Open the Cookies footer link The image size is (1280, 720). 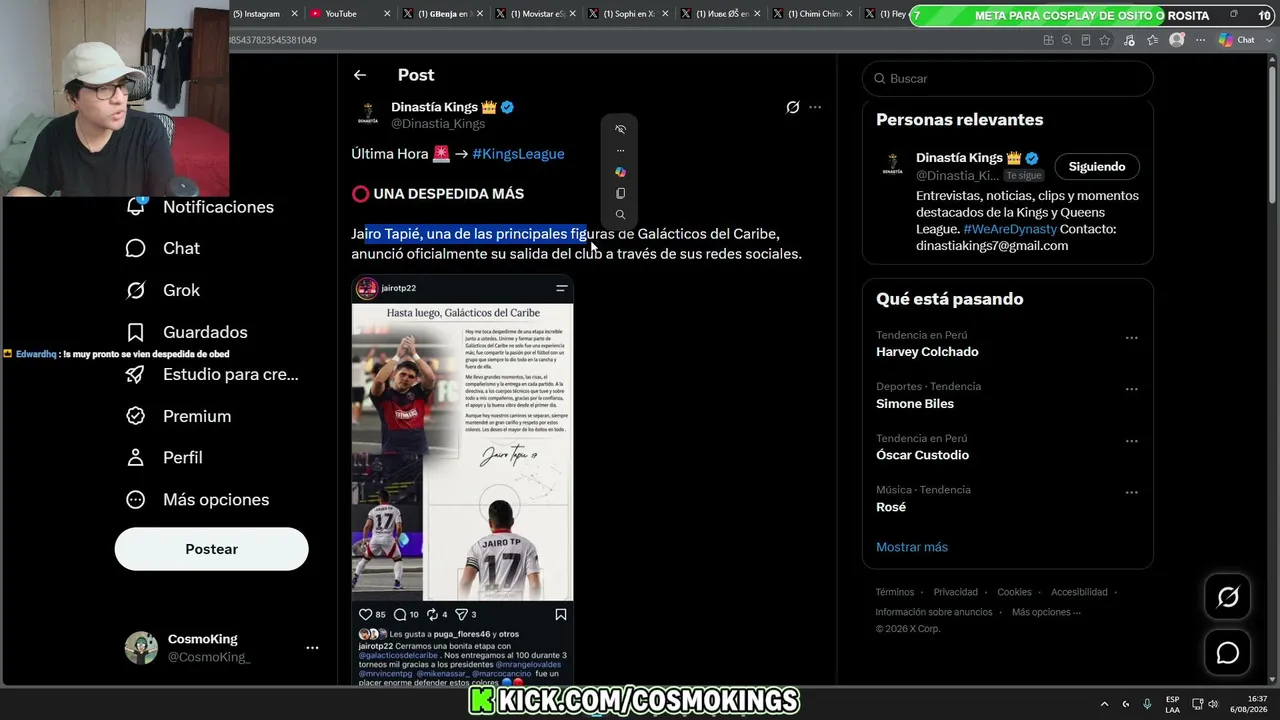point(1014,592)
